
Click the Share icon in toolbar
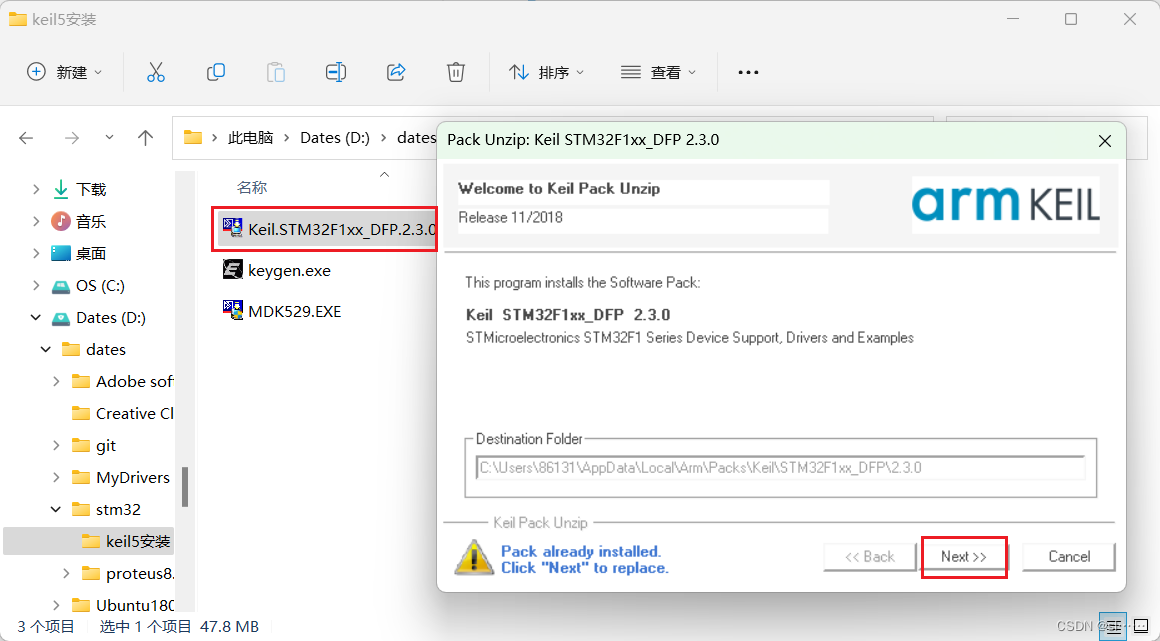pyautogui.click(x=397, y=72)
